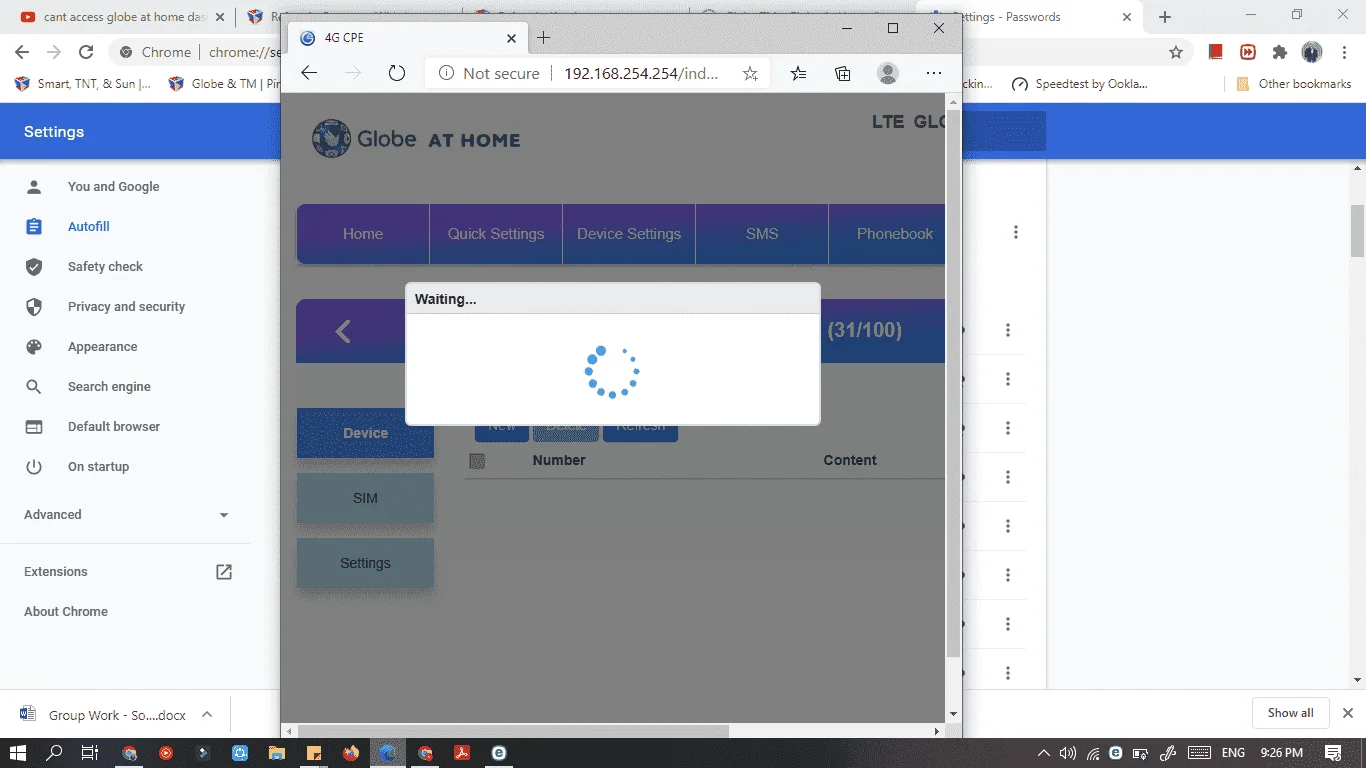Open the Autofill settings section
Image resolution: width=1366 pixels, height=768 pixels.
88,227
